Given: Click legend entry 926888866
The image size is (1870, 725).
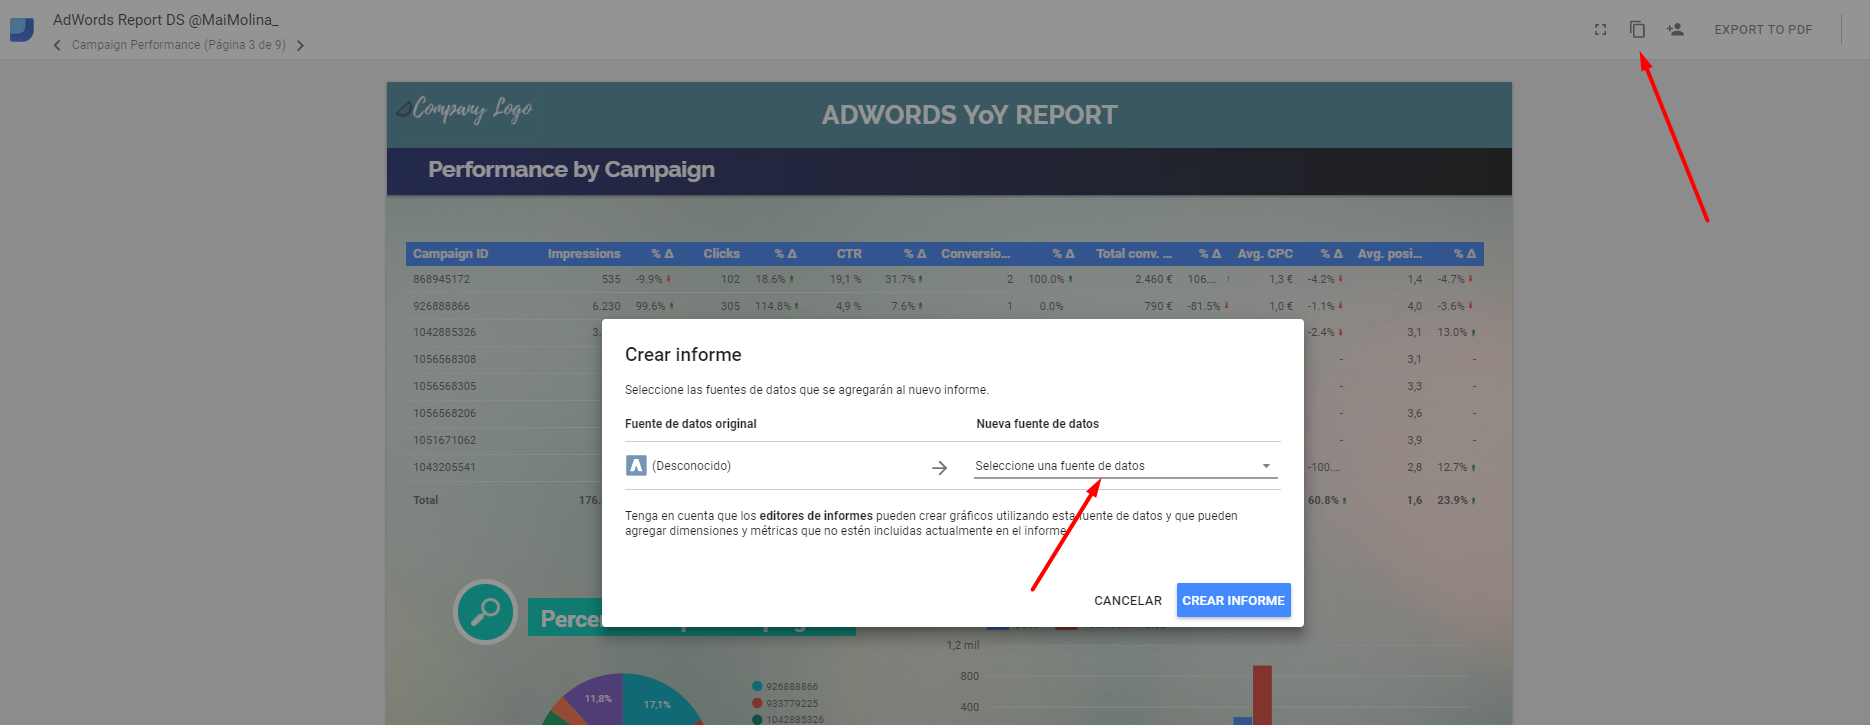Looking at the screenshot, I should pos(785,687).
